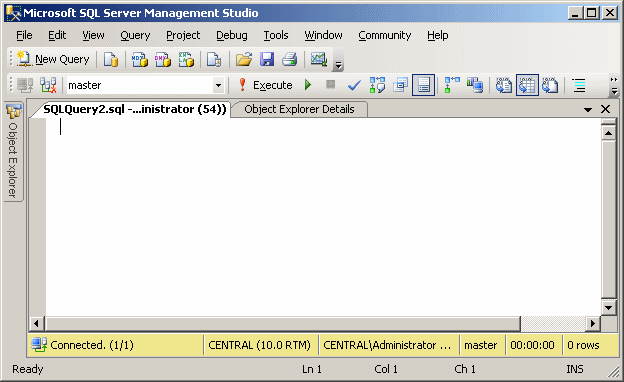
Task: Click the New Query button
Action: click(x=53, y=59)
